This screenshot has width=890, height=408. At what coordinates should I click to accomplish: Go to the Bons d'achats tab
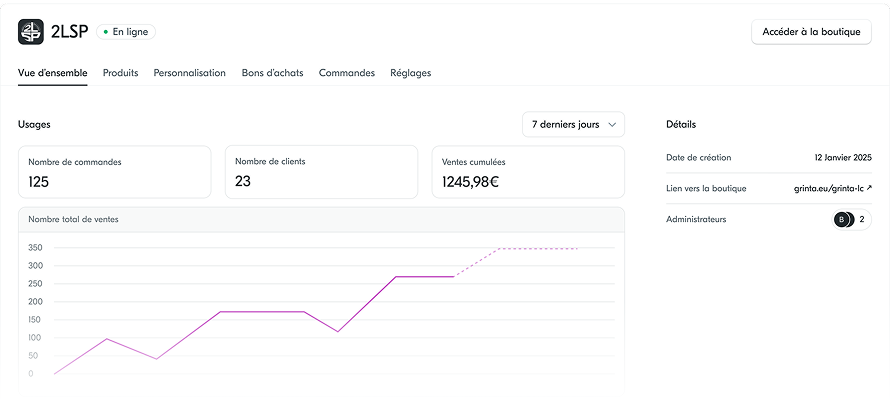[272, 73]
